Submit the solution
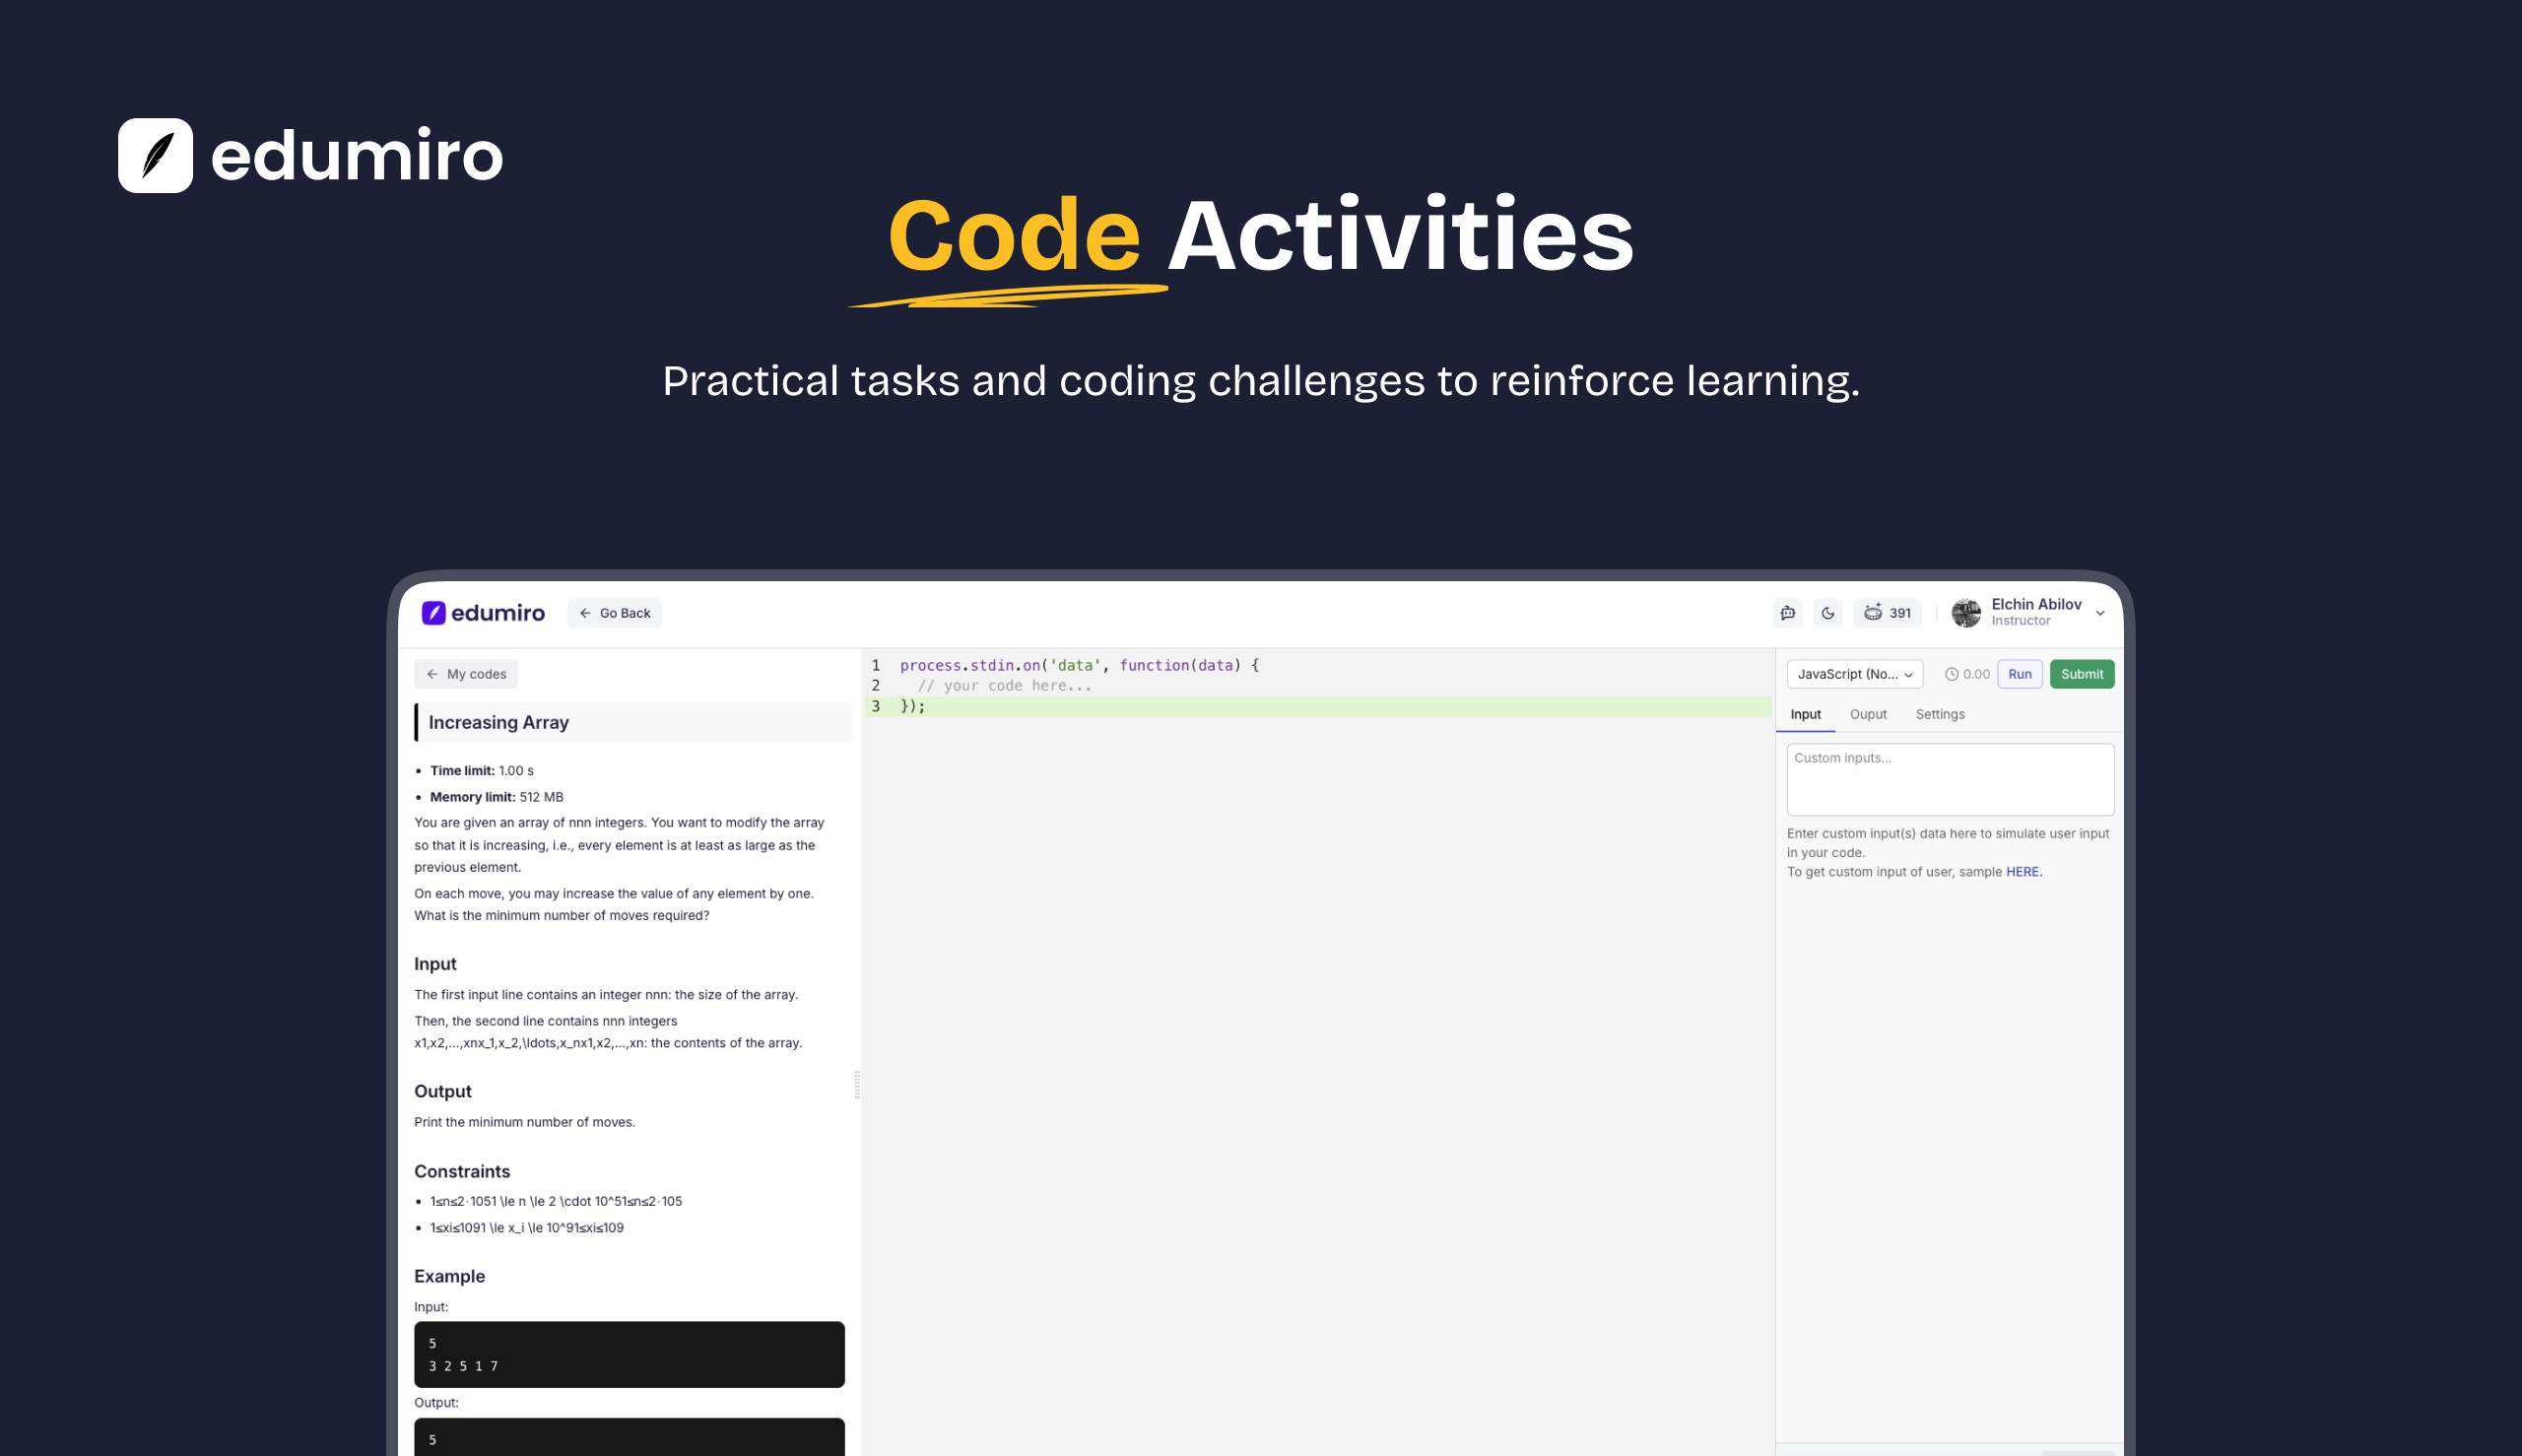The width and height of the screenshot is (2522, 1456). [2081, 674]
